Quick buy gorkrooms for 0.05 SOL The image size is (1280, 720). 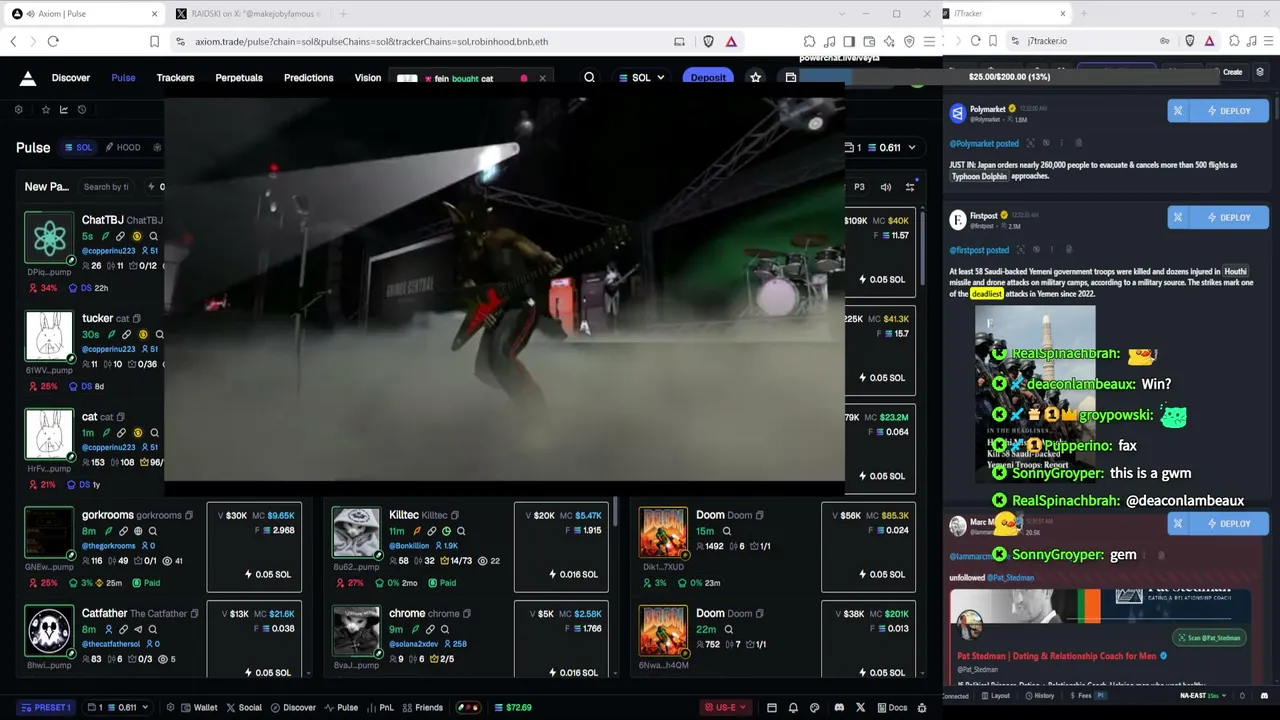(267, 574)
